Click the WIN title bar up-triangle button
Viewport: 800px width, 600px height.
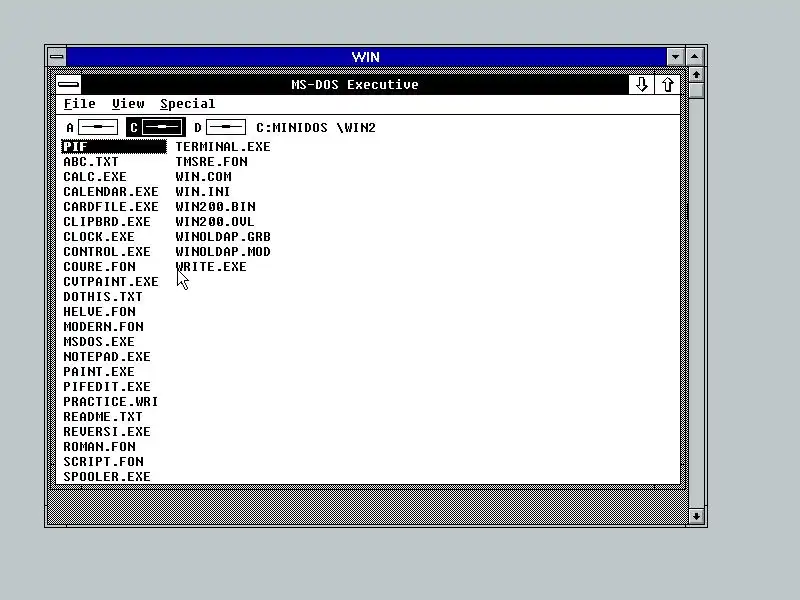click(x=694, y=57)
